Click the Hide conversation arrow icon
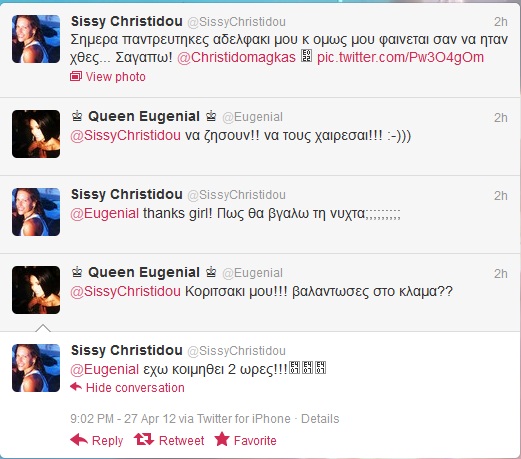 pyautogui.click(x=76, y=387)
